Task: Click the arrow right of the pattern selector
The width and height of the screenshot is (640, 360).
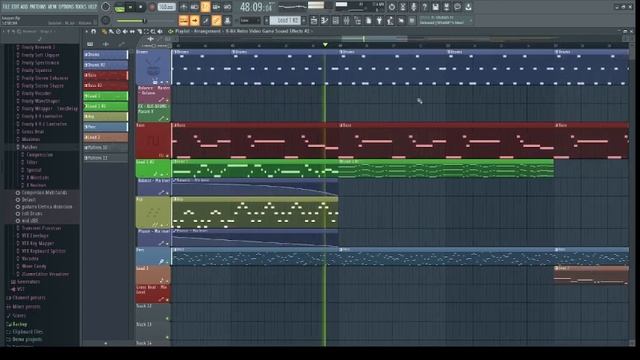Action: pos(304,20)
